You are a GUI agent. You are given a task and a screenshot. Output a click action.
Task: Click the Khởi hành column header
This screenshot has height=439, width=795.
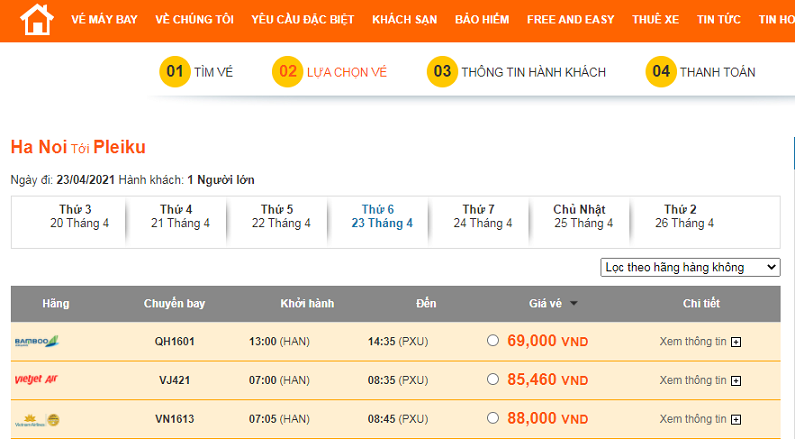(307, 304)
